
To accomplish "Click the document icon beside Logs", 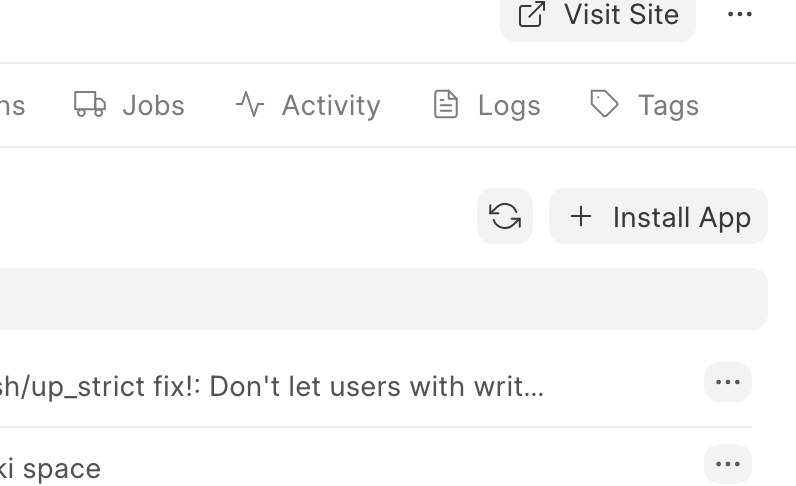I will 446,104.
